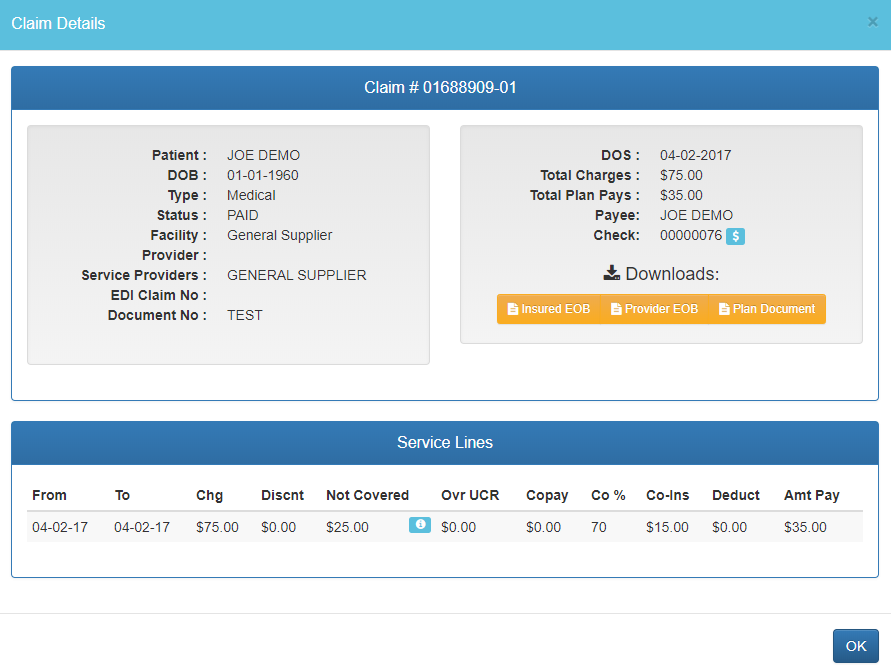This screenshot has height=669, width=891.
Task: Click Service Providers value GENERAL SUPPLIER
Action: (x=297, y=275)
